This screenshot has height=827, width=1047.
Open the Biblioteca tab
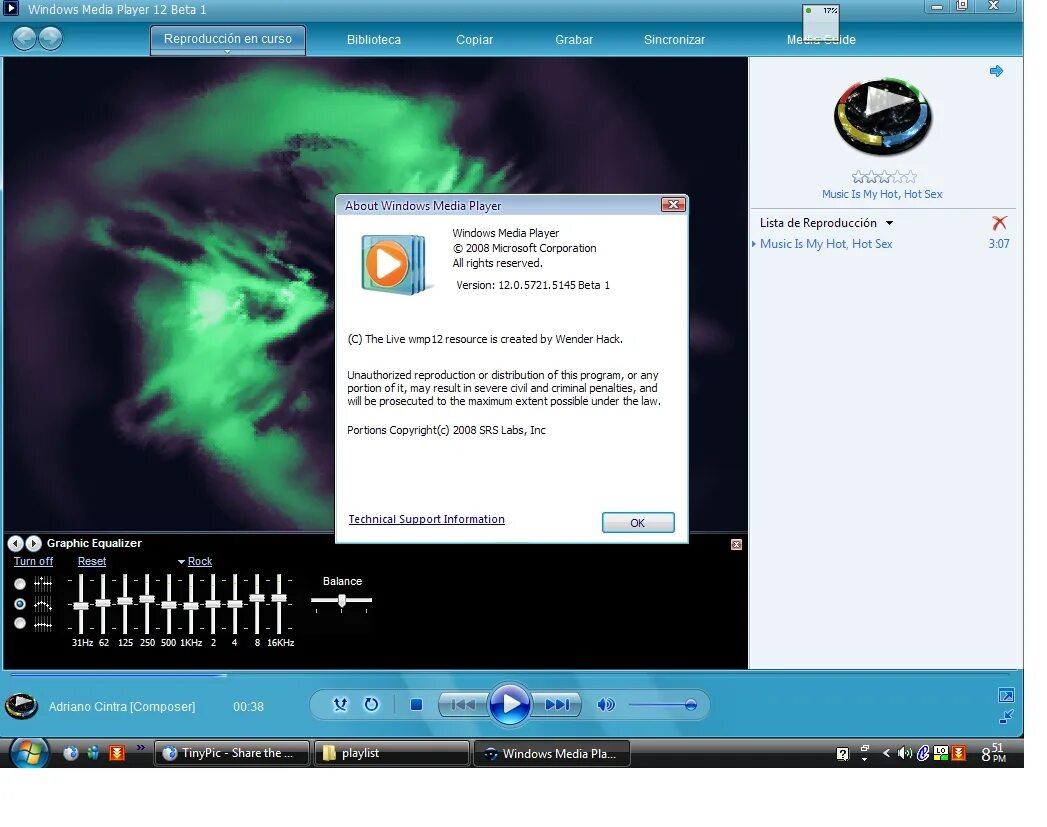point(374,39)
